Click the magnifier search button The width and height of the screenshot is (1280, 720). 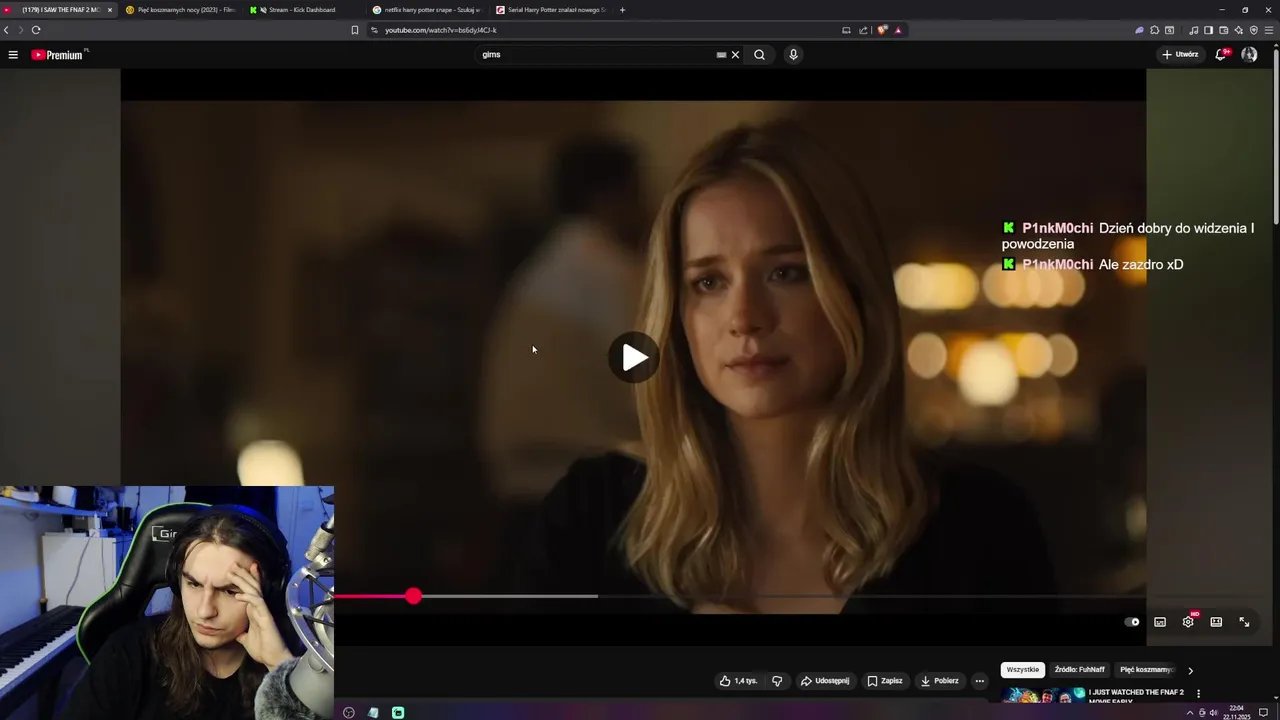[759, 55]
